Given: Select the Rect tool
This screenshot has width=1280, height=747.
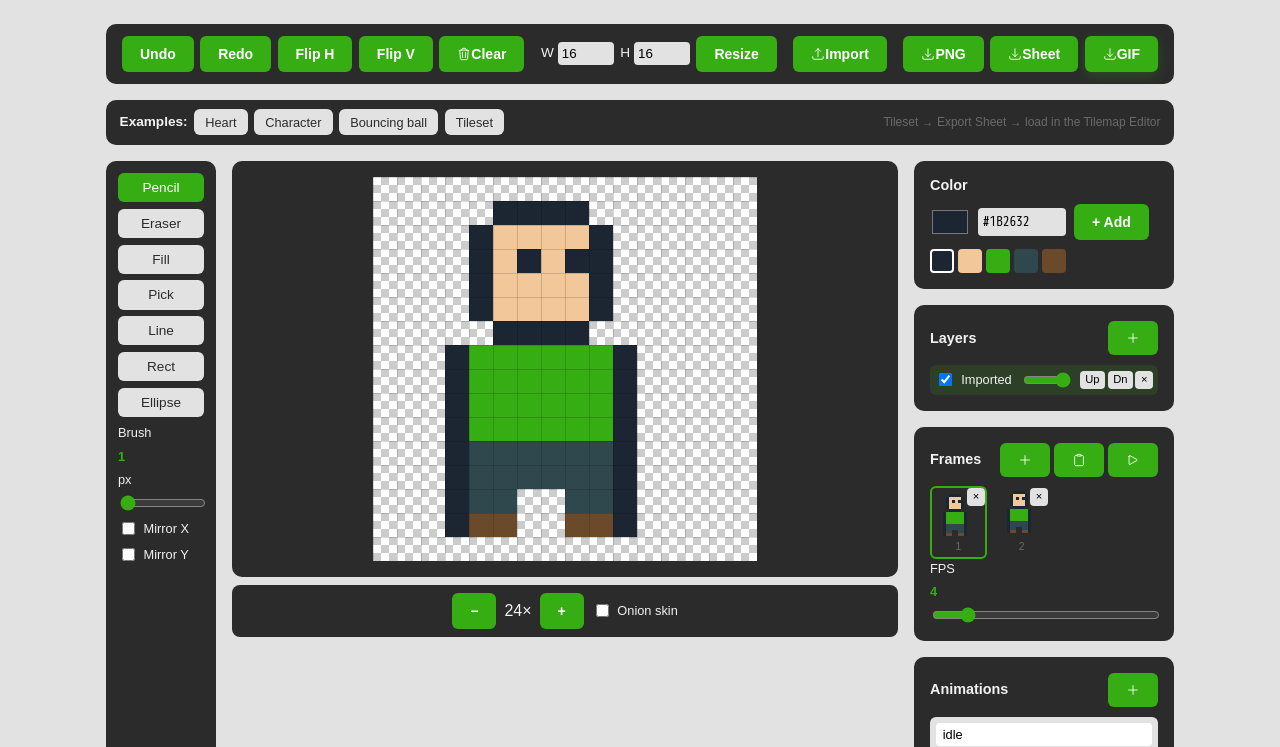Looking at the screenshot, I should click(x=161, y=366).
